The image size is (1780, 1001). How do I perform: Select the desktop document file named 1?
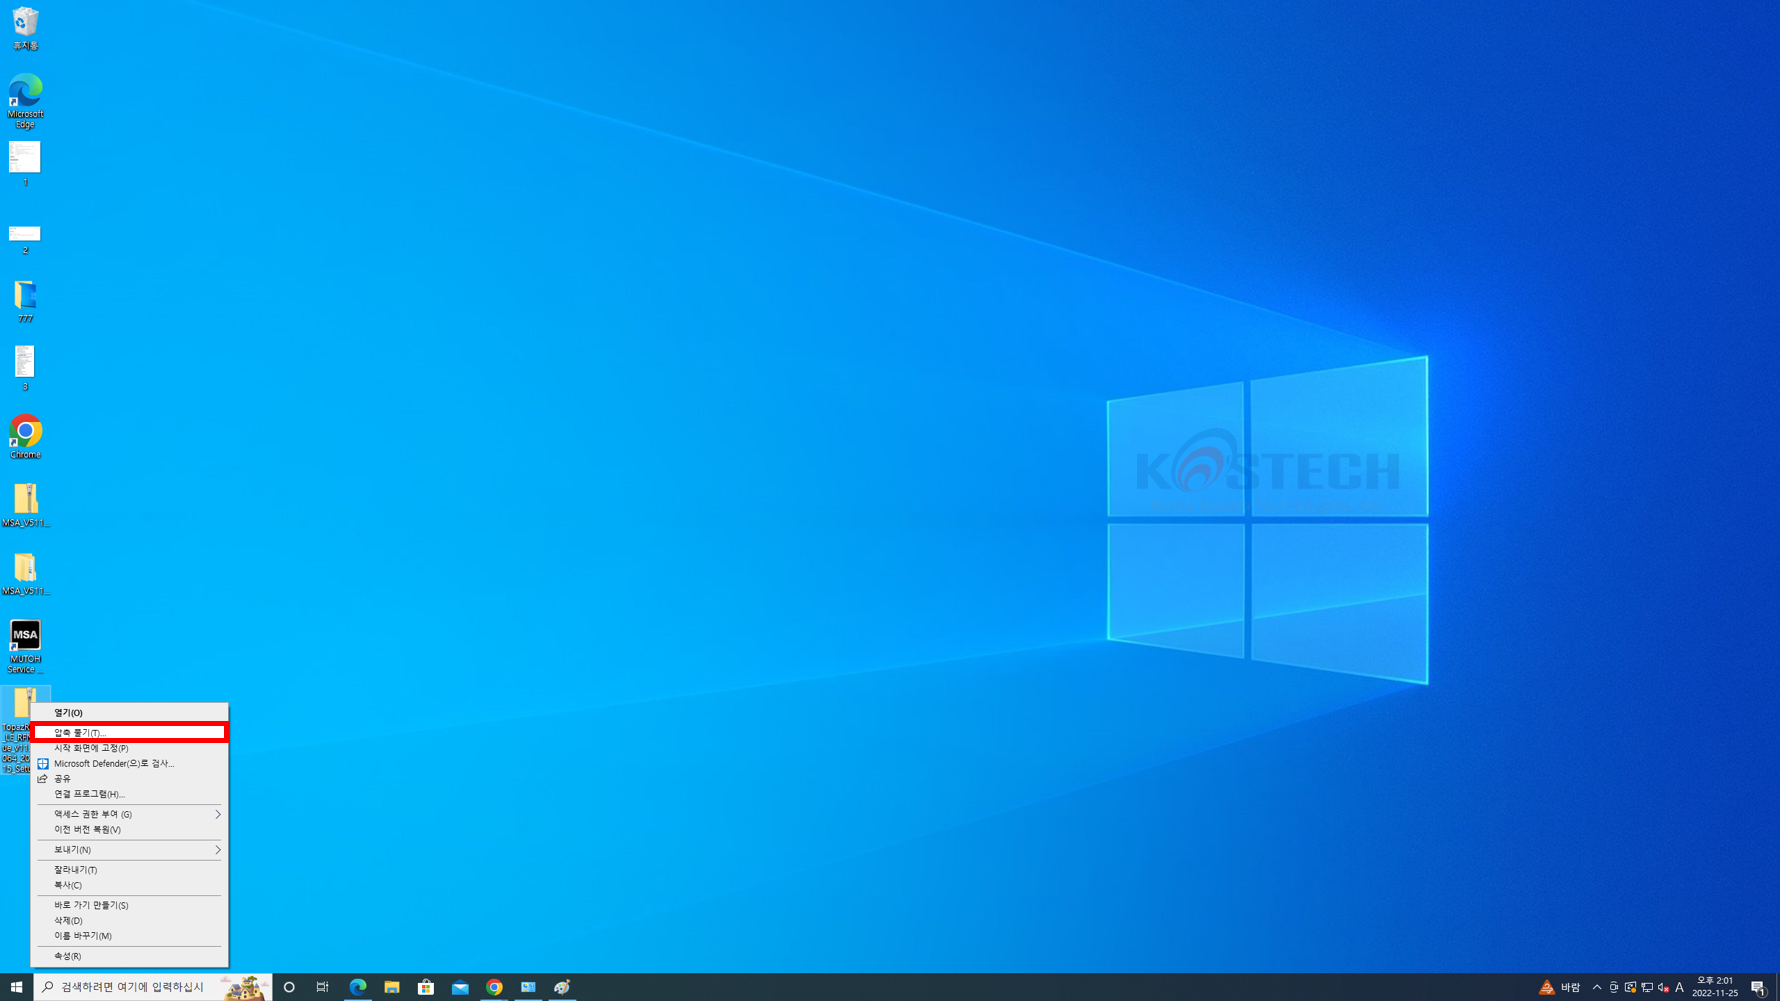coord(25,164)
